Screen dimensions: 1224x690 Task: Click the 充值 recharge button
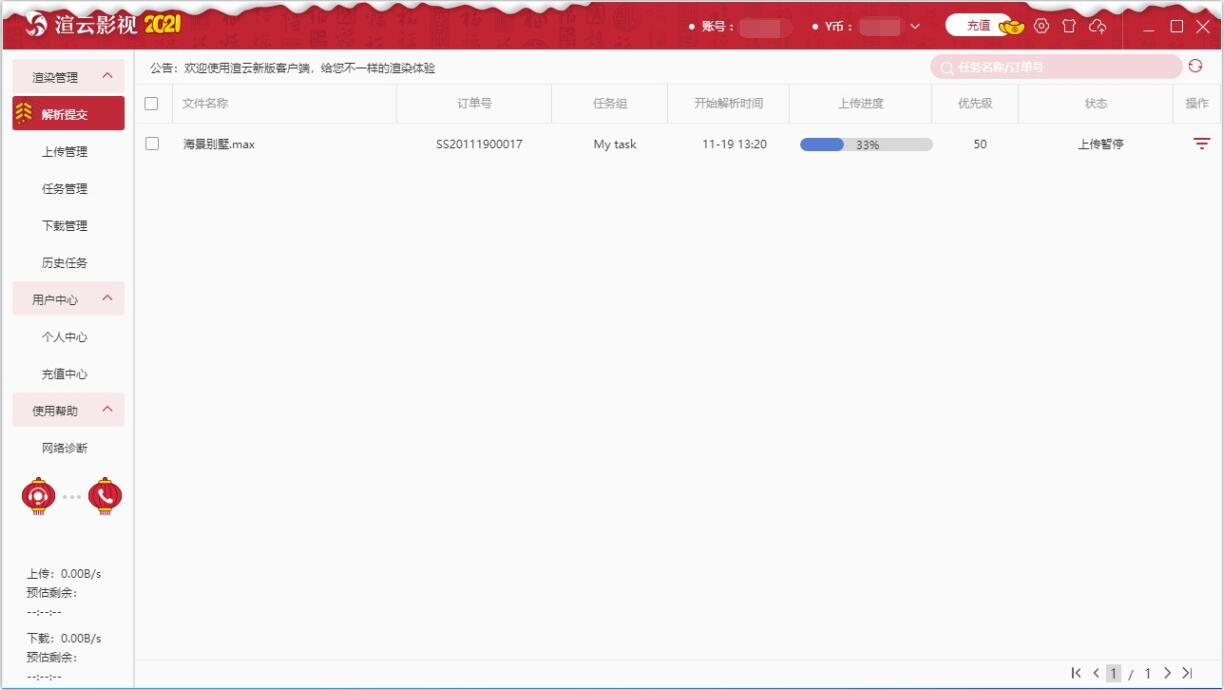tap(978, 26)
